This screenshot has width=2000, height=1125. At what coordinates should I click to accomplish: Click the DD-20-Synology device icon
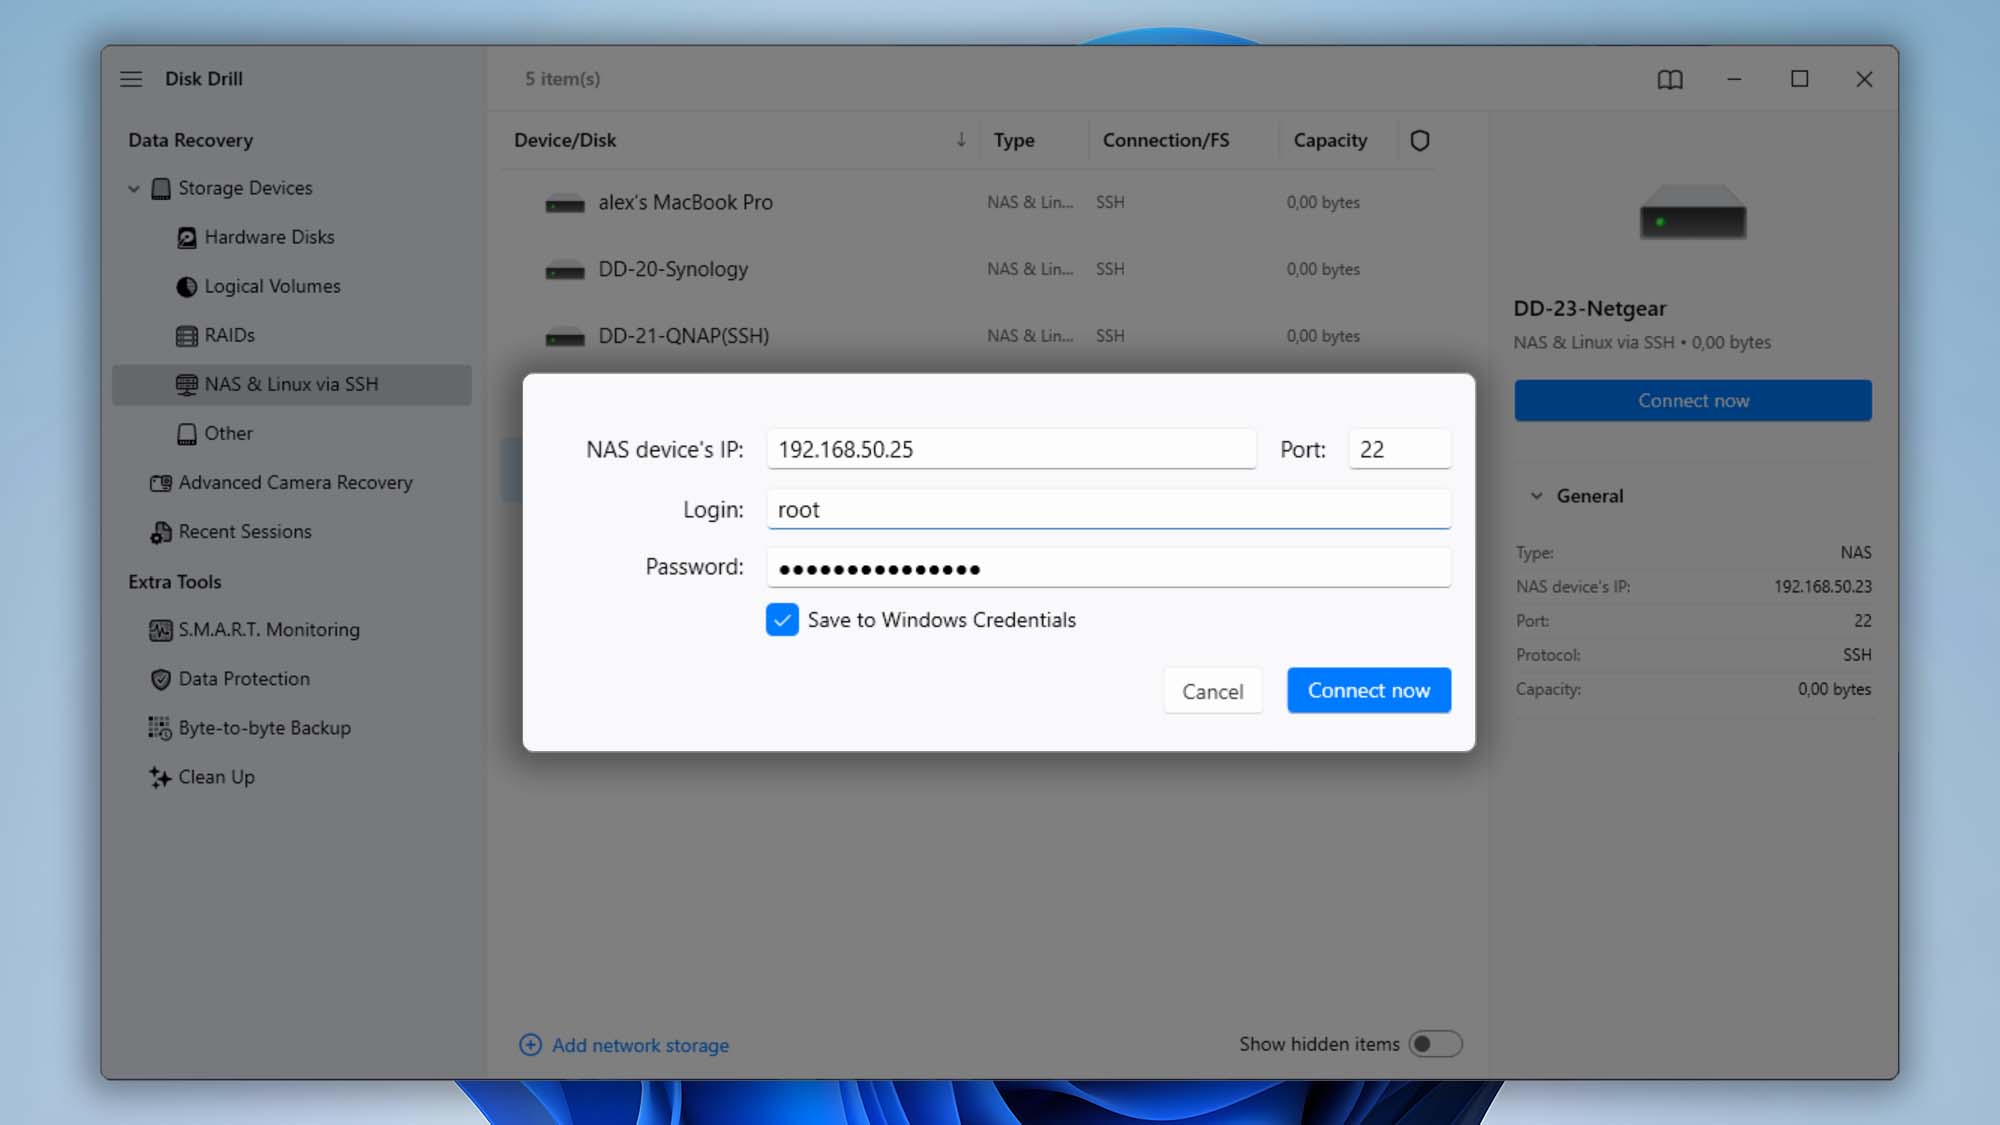pyautogui.click(x=565, y=270)
